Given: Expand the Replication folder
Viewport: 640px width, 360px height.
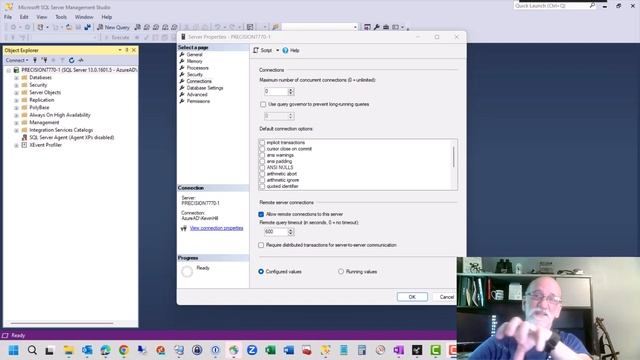Looking at the screenshot, I should 16,100.
